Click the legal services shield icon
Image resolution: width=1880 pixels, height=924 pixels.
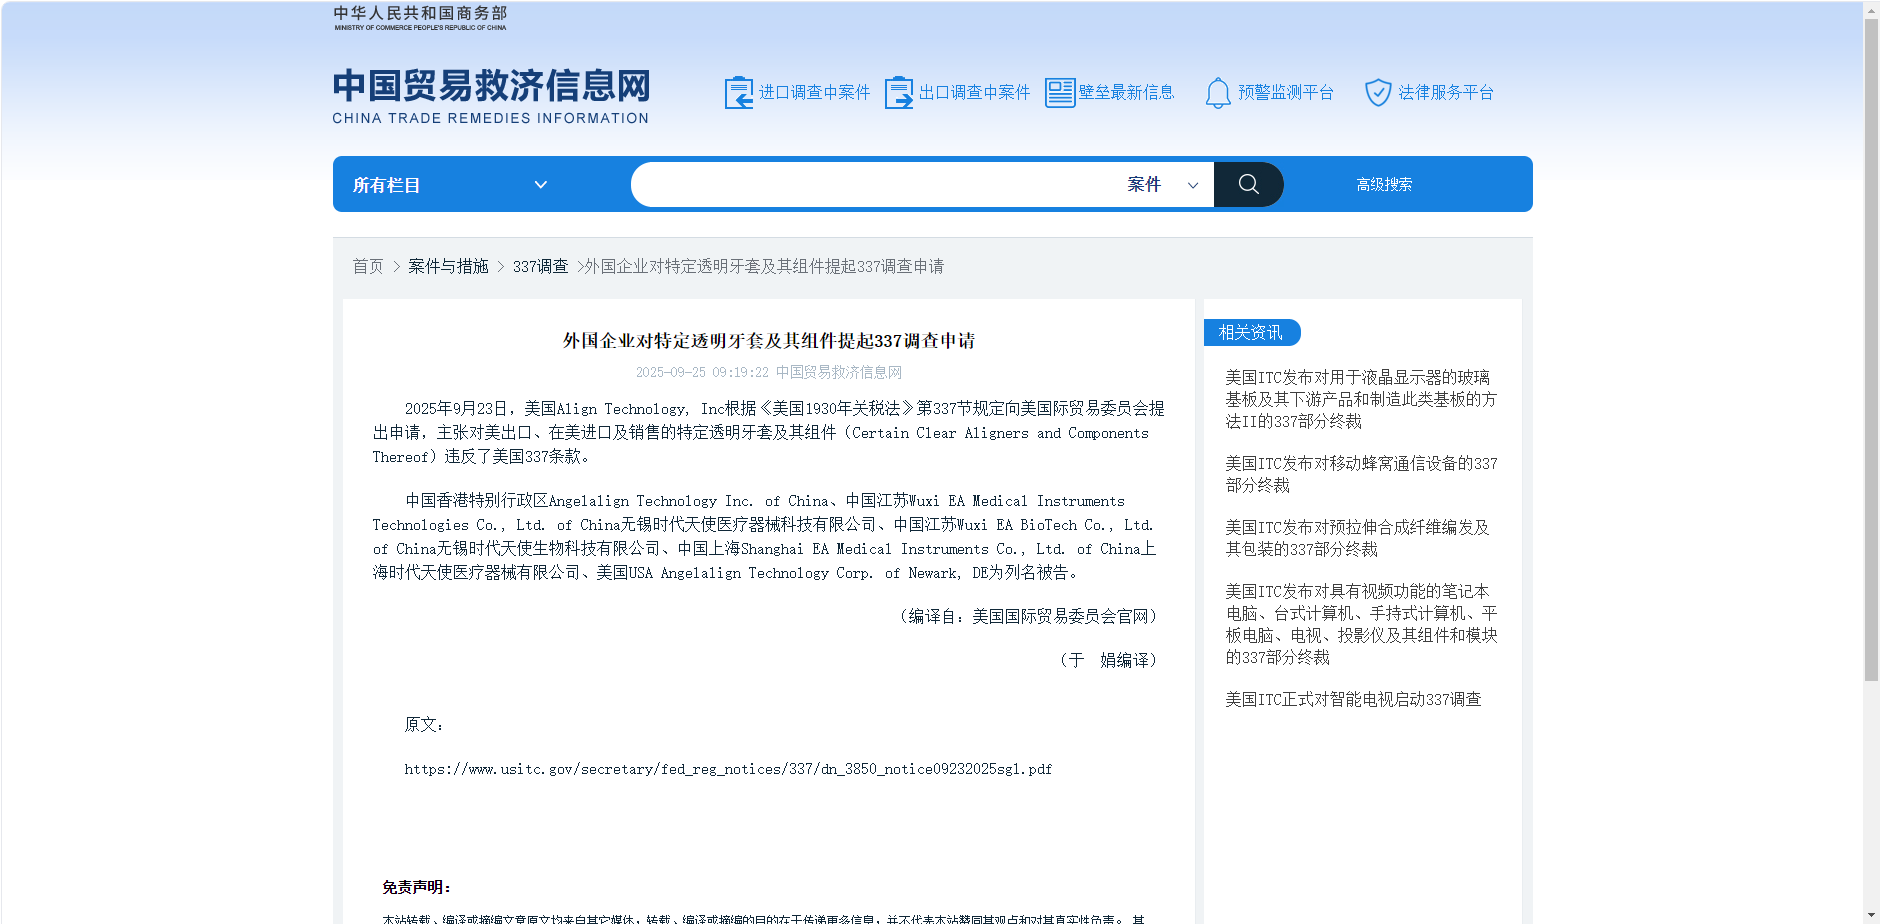(1377, 93)
